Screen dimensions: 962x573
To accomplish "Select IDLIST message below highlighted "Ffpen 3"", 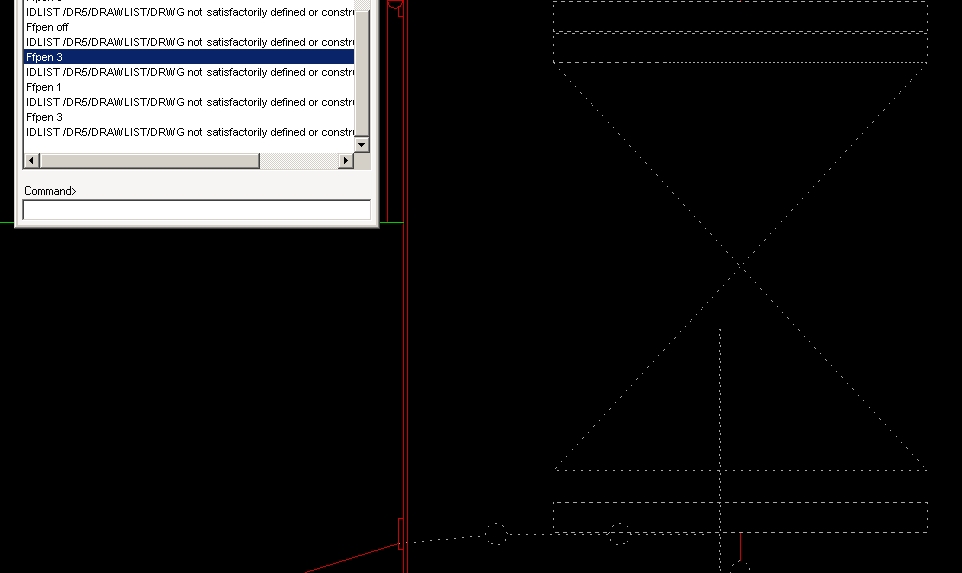I will (x=189, y=72).
